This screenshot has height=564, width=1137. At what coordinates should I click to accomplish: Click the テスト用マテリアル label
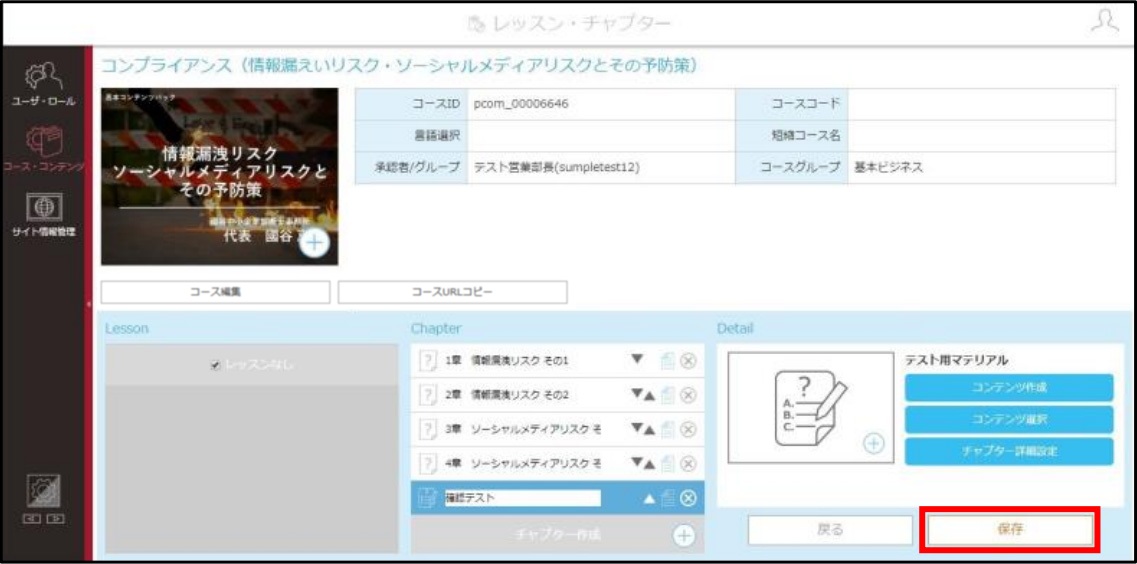(x=956, y=360)
